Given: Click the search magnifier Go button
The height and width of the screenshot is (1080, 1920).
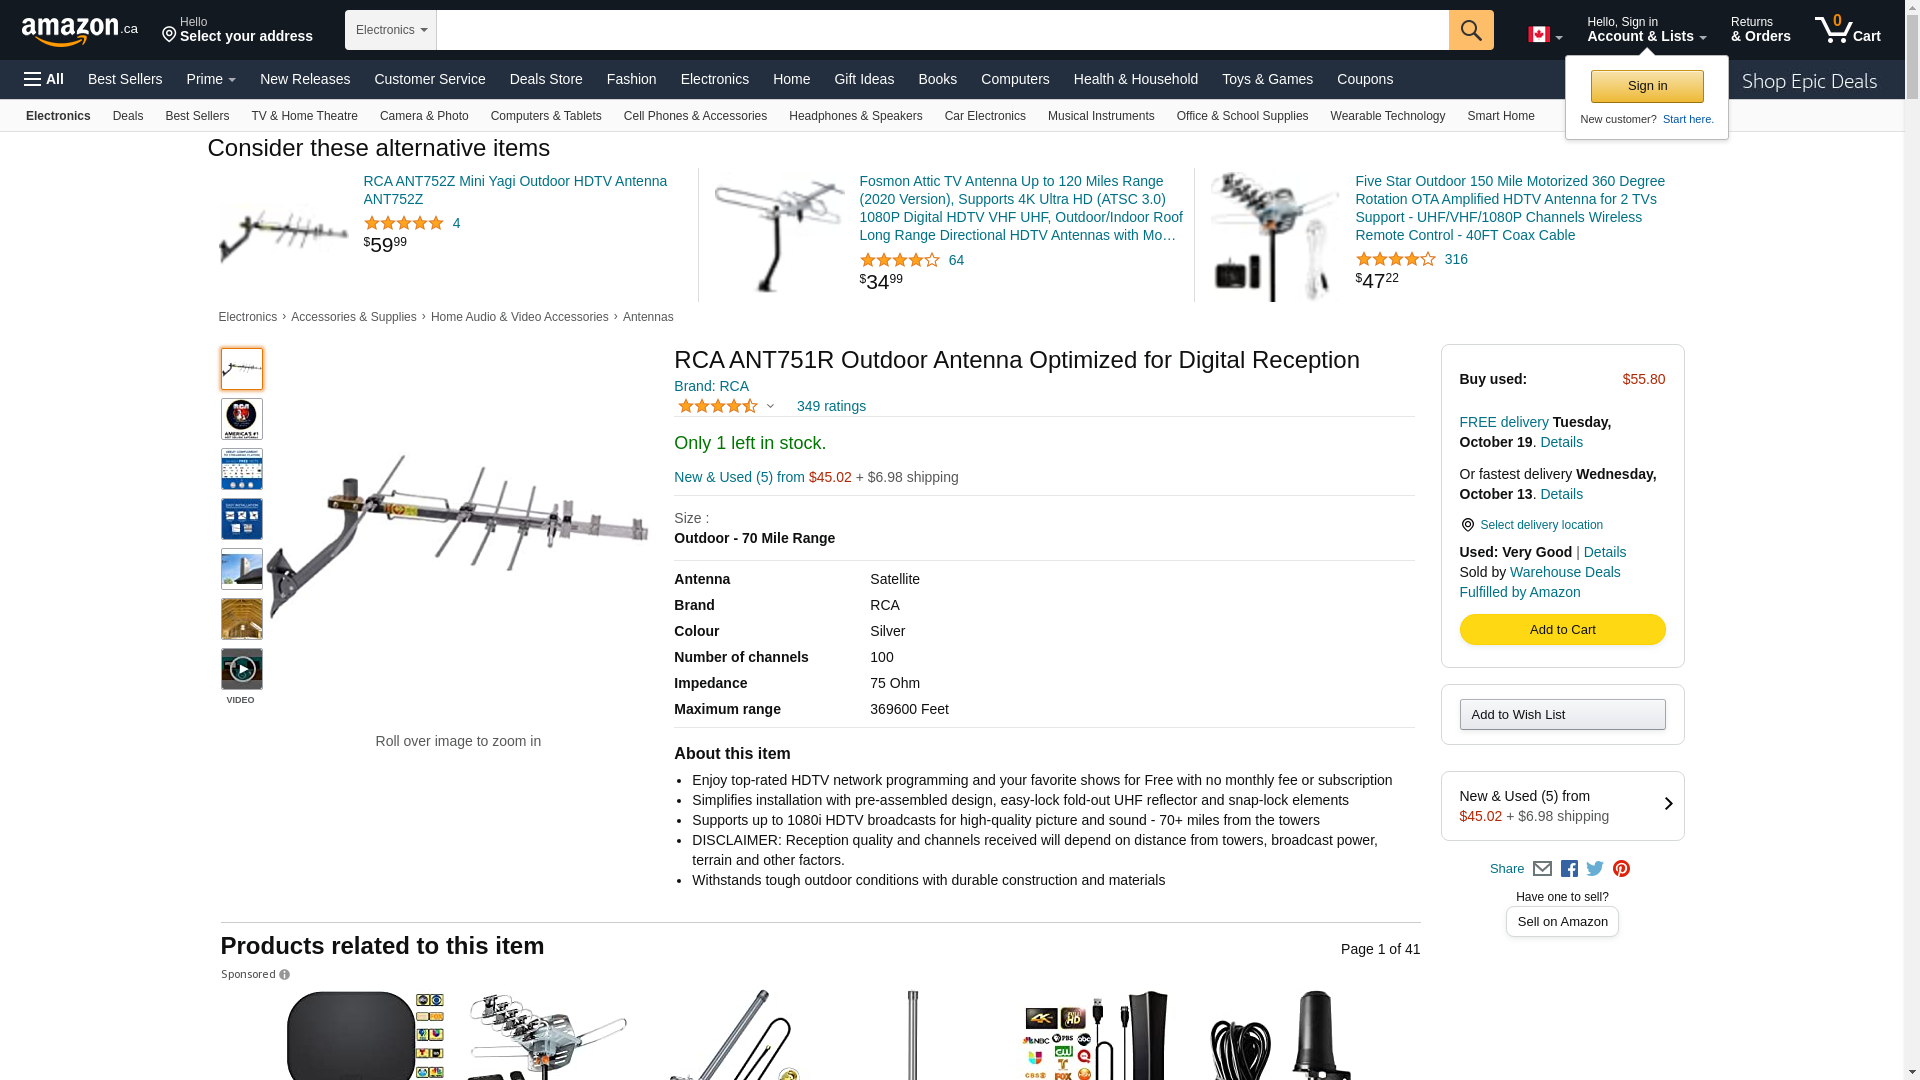Looking at the screenshot, I should click(1470, 30).
